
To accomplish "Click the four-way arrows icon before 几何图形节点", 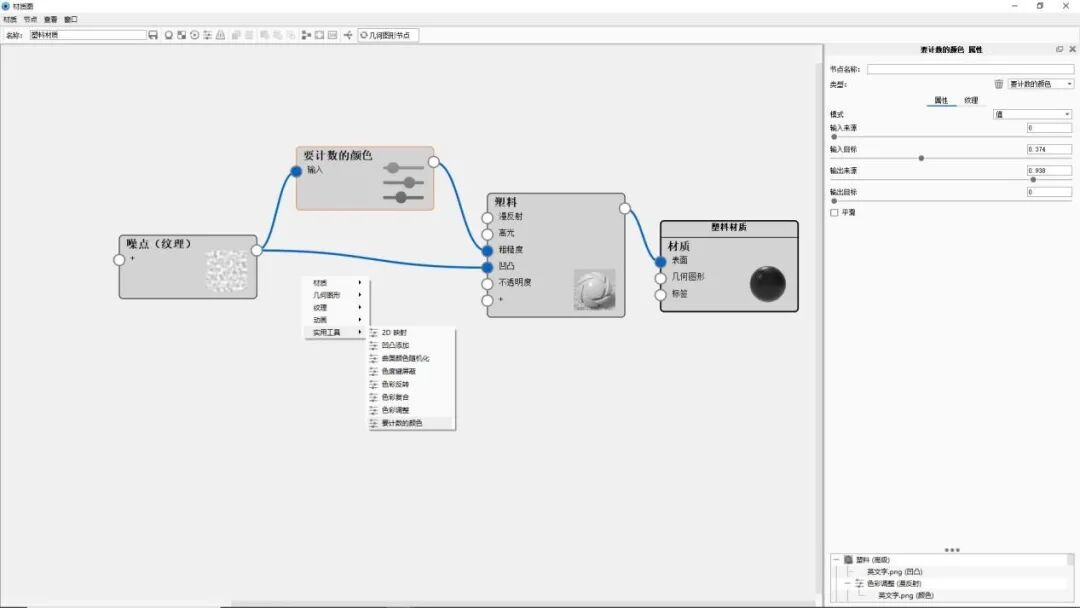I will (x=346, y=34).
